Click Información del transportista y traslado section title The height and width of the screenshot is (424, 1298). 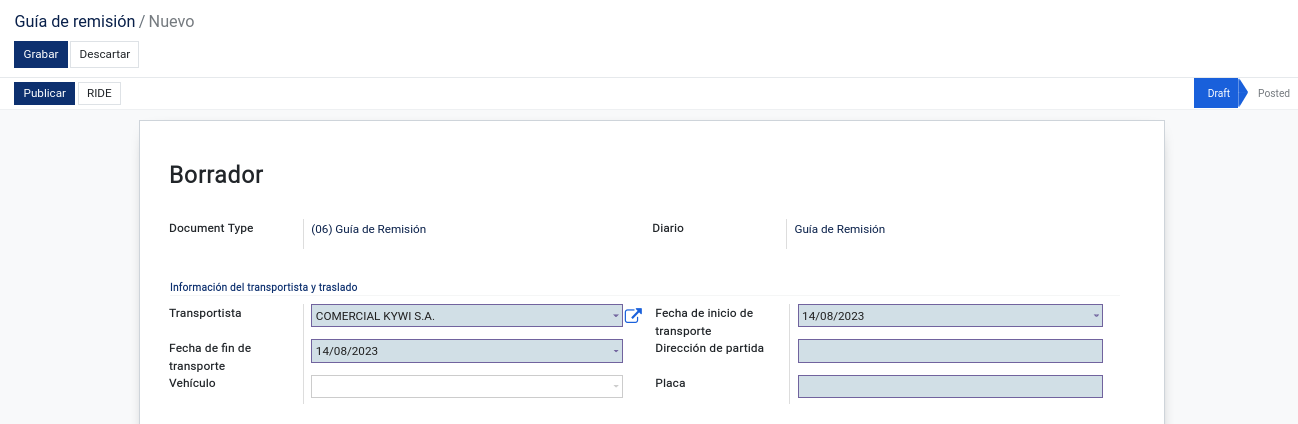264,286
